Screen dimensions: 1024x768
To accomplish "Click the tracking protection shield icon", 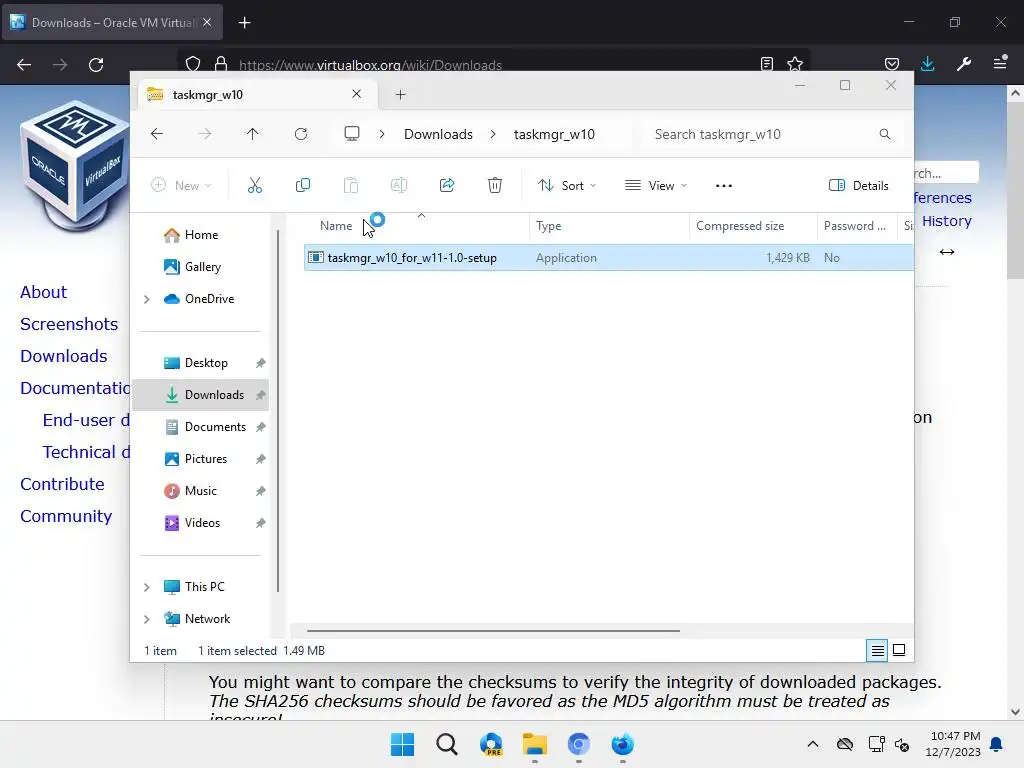I will coord(193,64).
